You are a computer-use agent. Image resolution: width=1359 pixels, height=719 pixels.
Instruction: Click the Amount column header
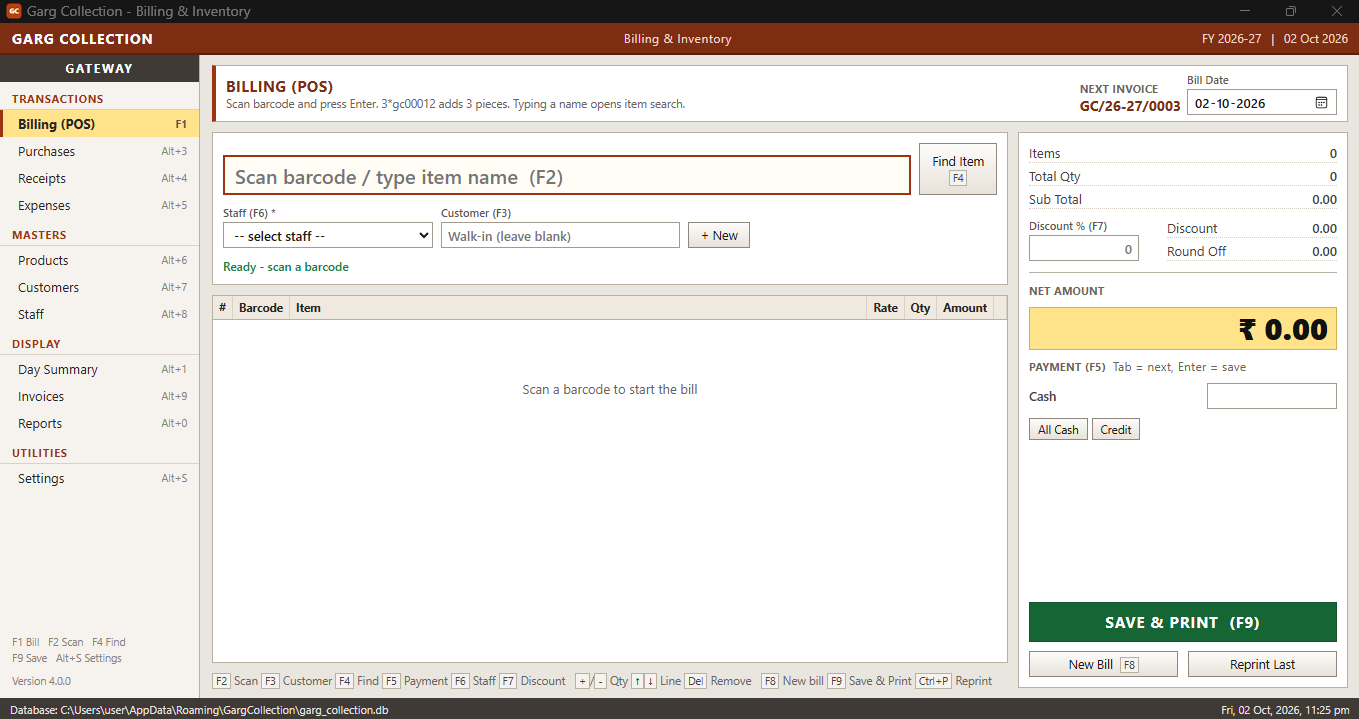tap(965, 307)
